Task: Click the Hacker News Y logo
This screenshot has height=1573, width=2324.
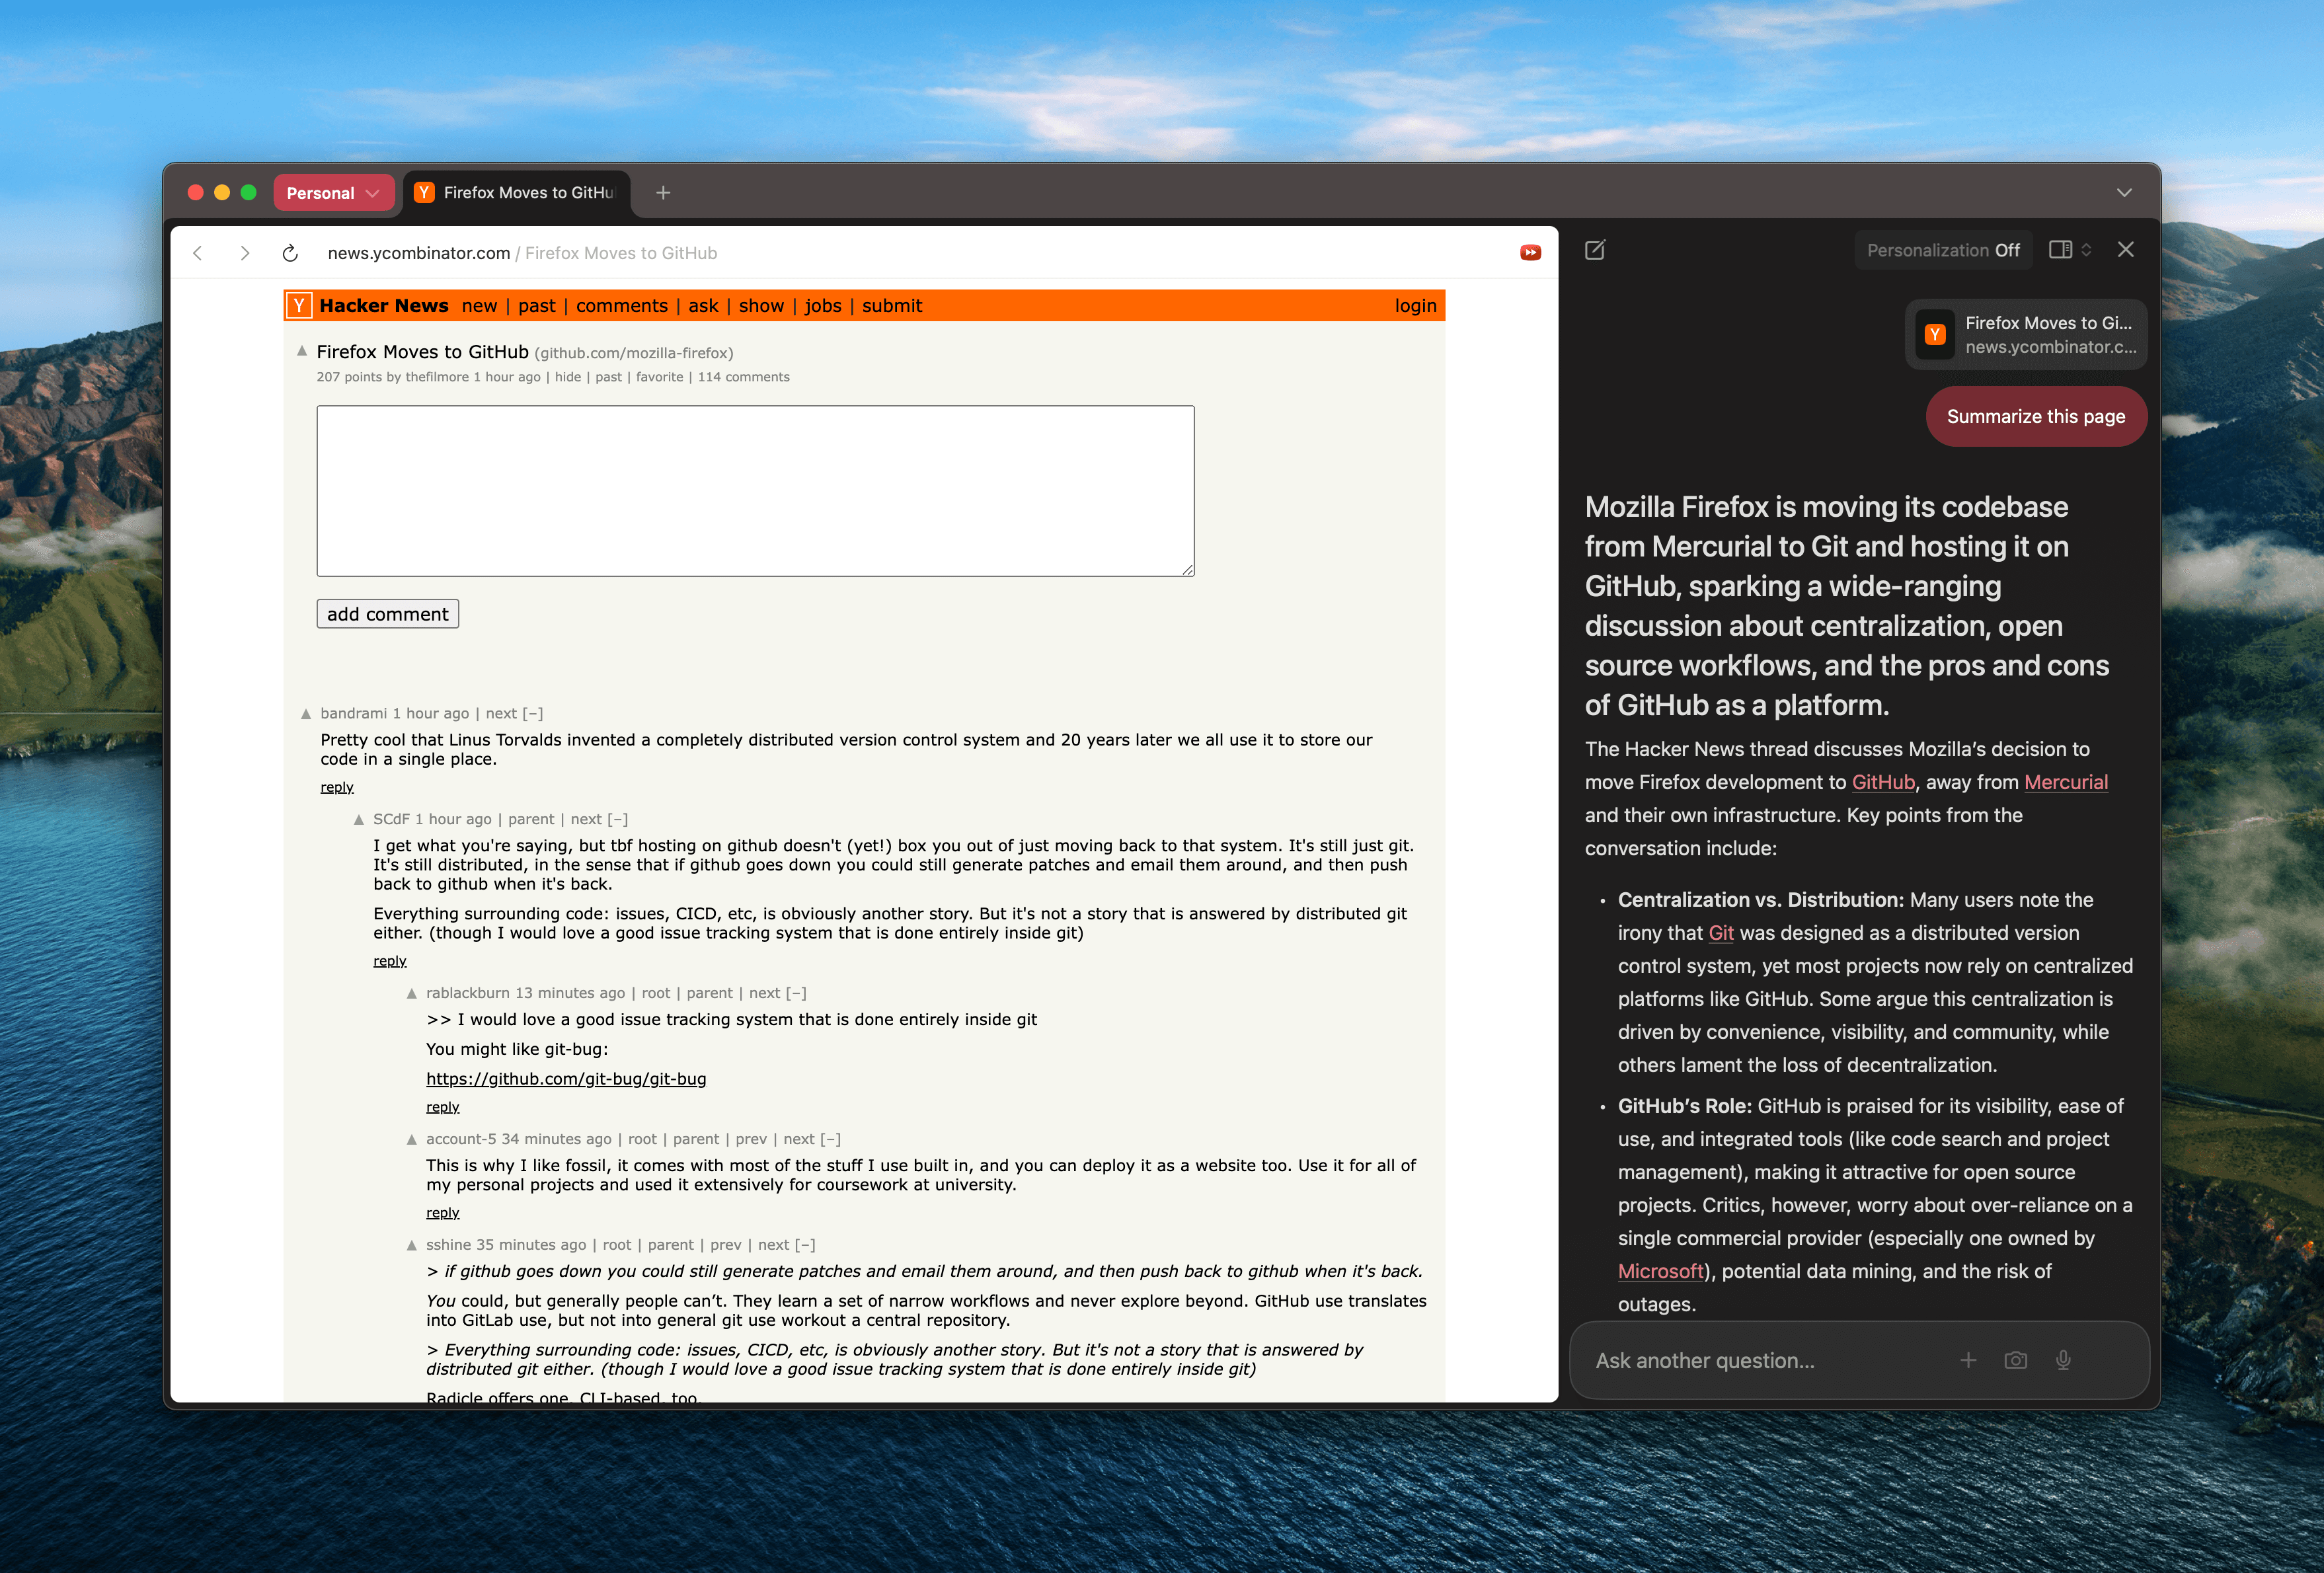Action: point(299,306)
